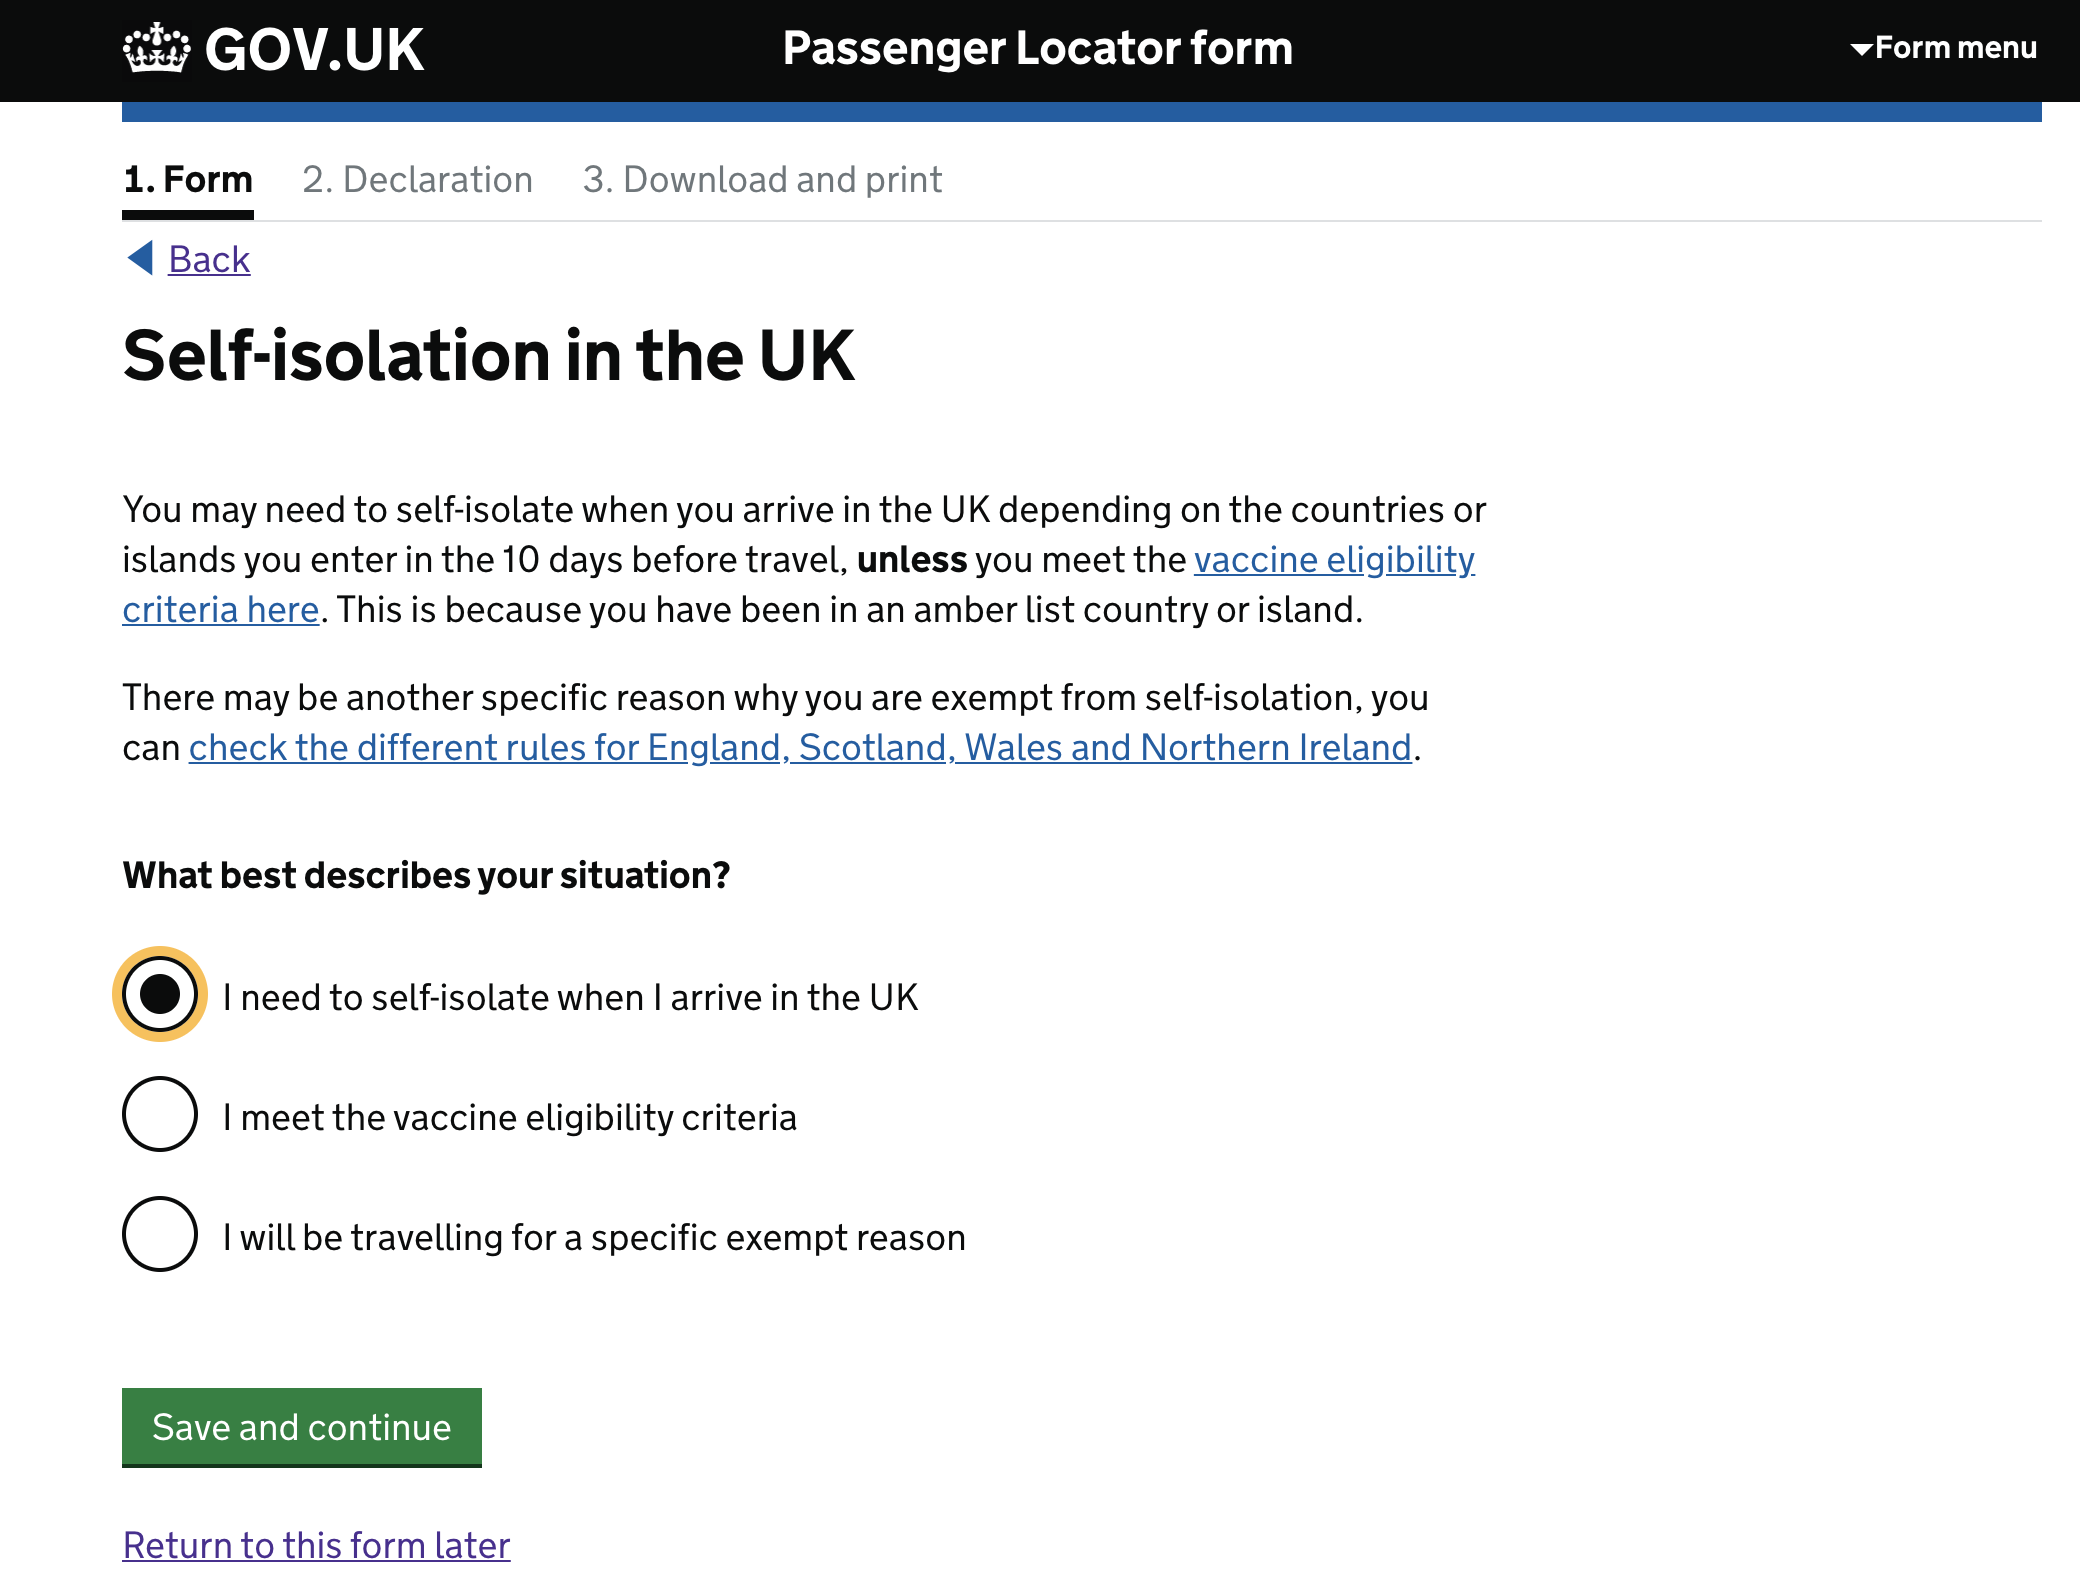
Task: Select 'I meet the vaccine eligibility criteria' option
Action: click(160, 1114)
